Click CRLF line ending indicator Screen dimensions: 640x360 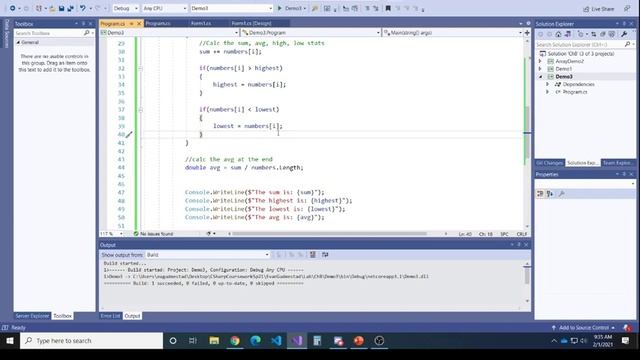[522, 234]
